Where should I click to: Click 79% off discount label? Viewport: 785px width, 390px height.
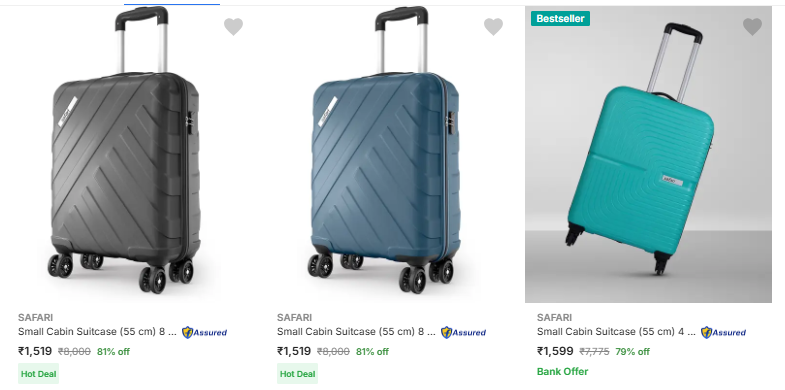632,352
